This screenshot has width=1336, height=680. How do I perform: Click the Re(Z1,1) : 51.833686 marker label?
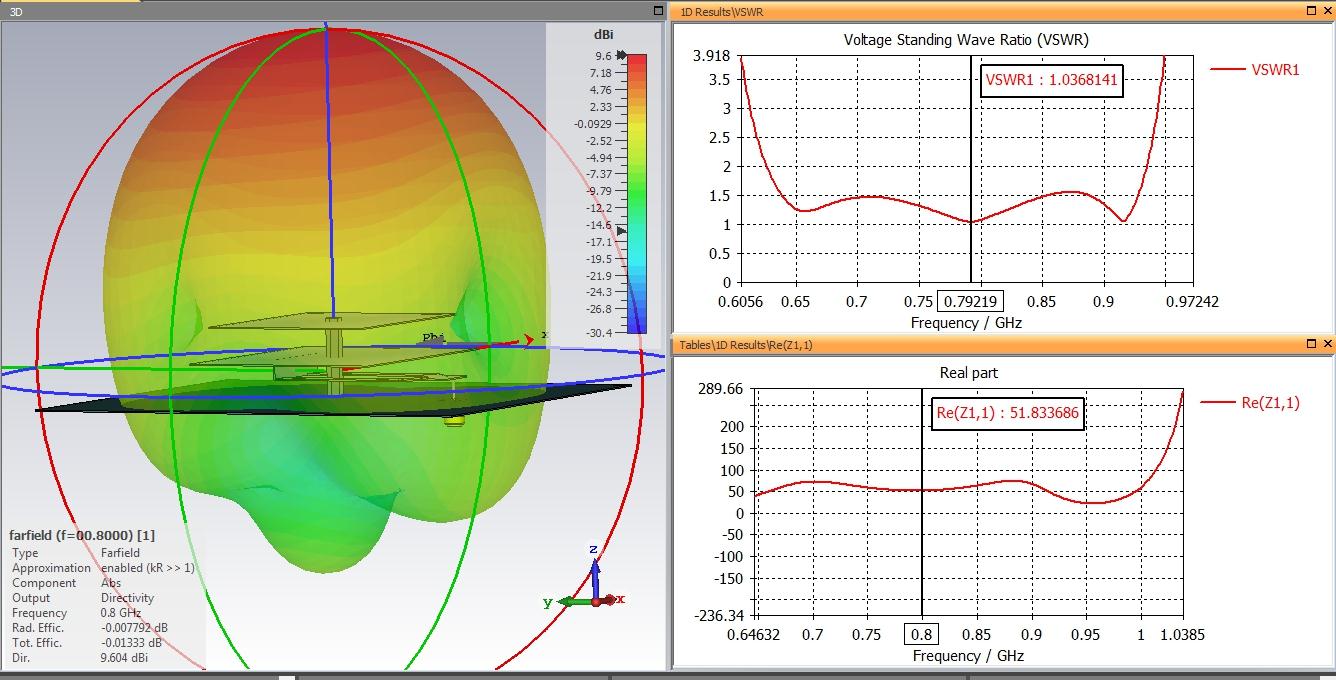tap(1008, 413)
